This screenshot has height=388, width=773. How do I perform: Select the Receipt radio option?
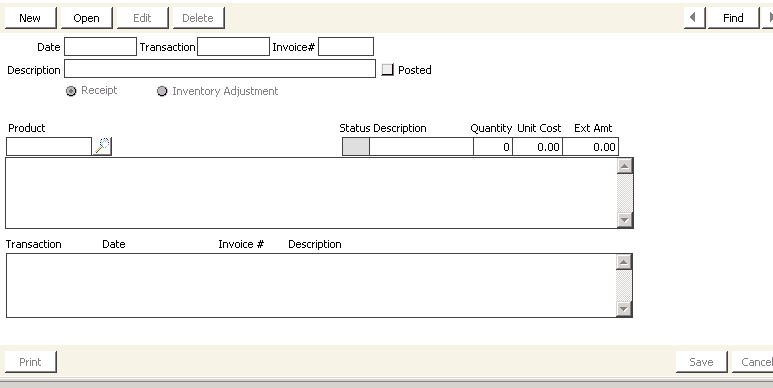pos(71,91)
